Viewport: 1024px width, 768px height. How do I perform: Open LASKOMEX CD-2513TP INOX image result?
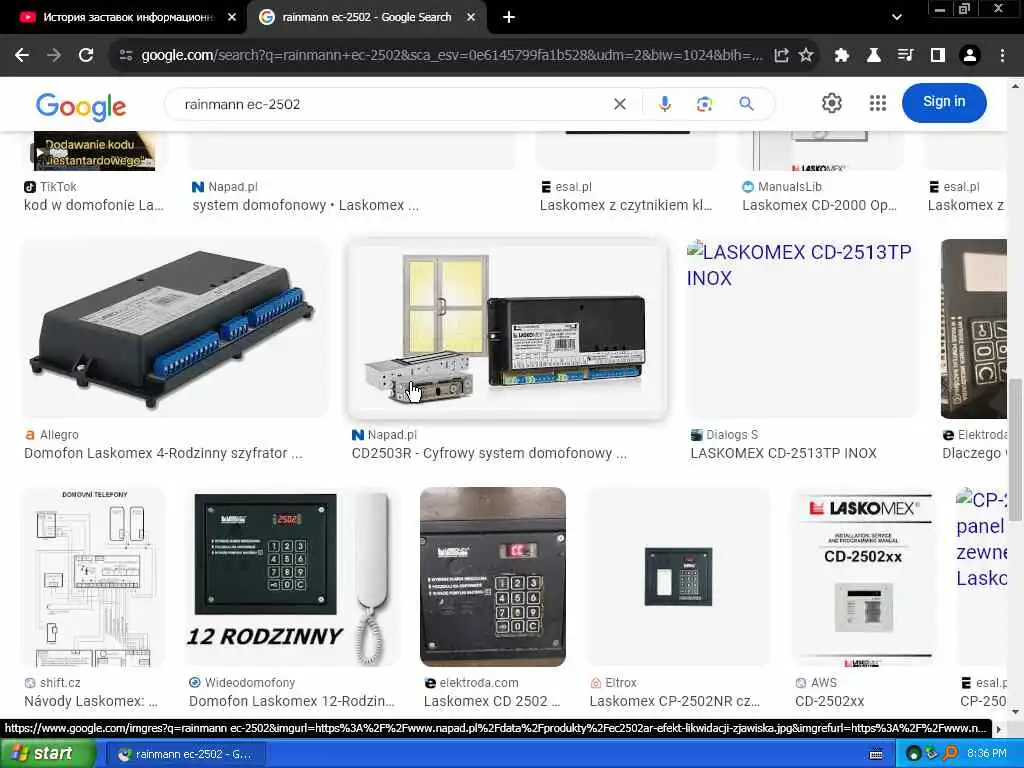pos(803,328)
